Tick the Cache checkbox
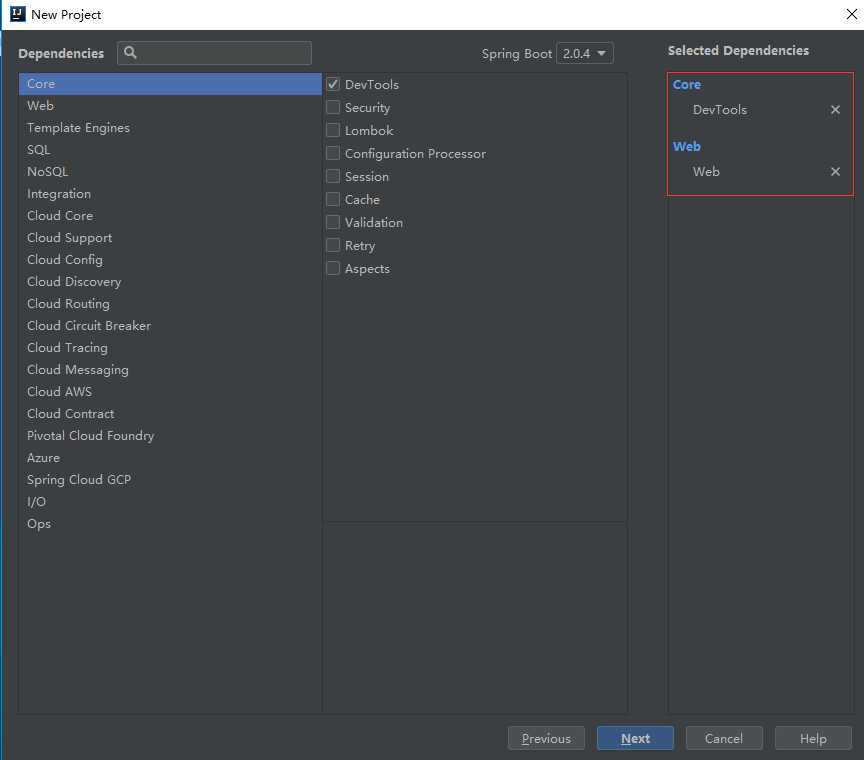This screenshot has height=760, width=864. pos(333,200)
